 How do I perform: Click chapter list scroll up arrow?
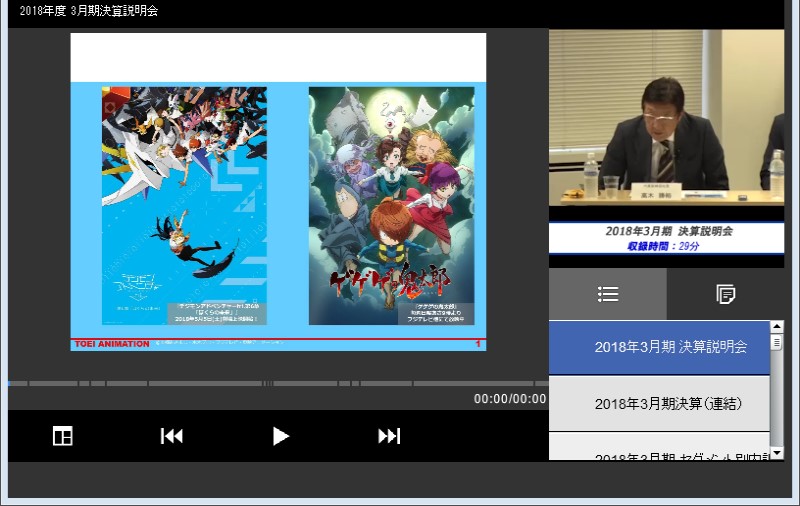tap(777, 327)
